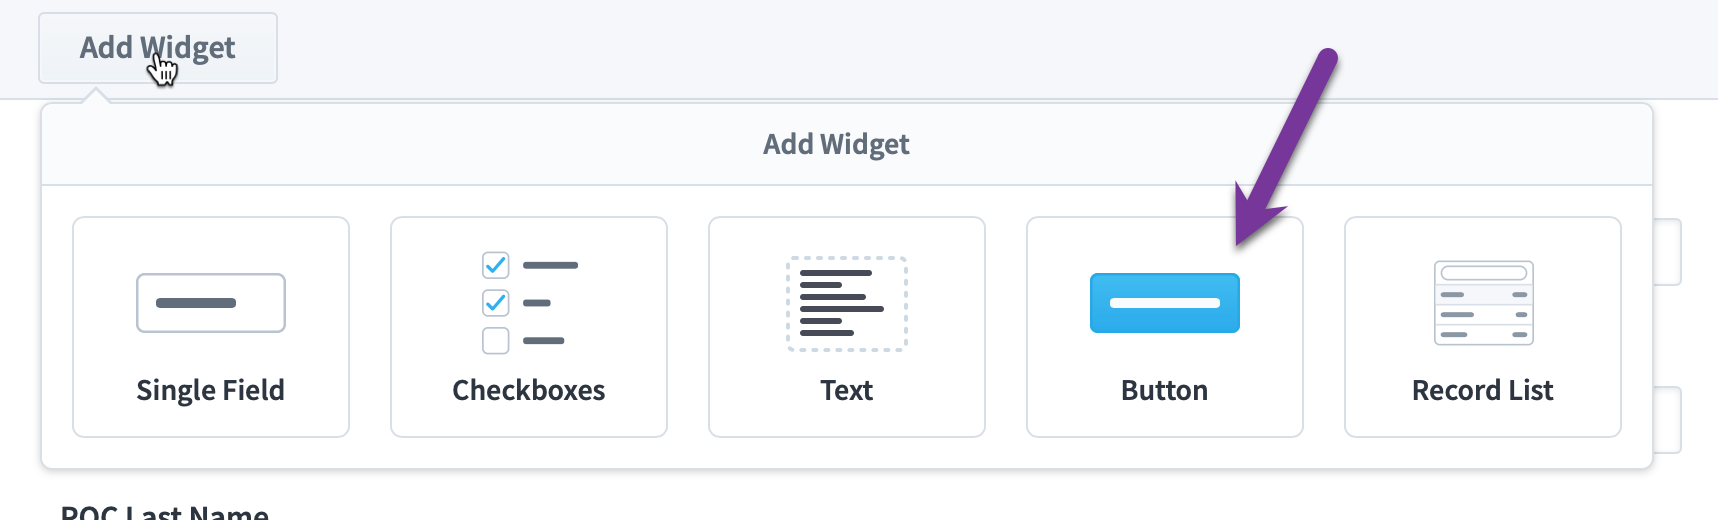Click the Button widget label

point(1165,390)
